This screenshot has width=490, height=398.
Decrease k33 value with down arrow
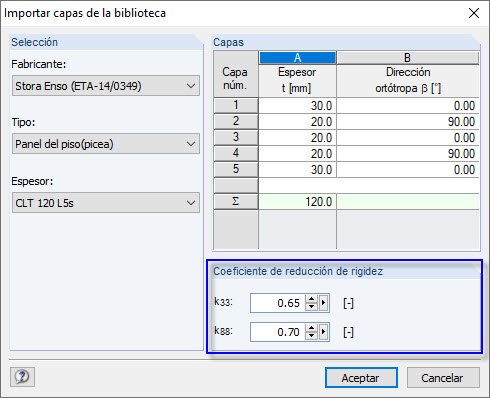coord(311,307)
